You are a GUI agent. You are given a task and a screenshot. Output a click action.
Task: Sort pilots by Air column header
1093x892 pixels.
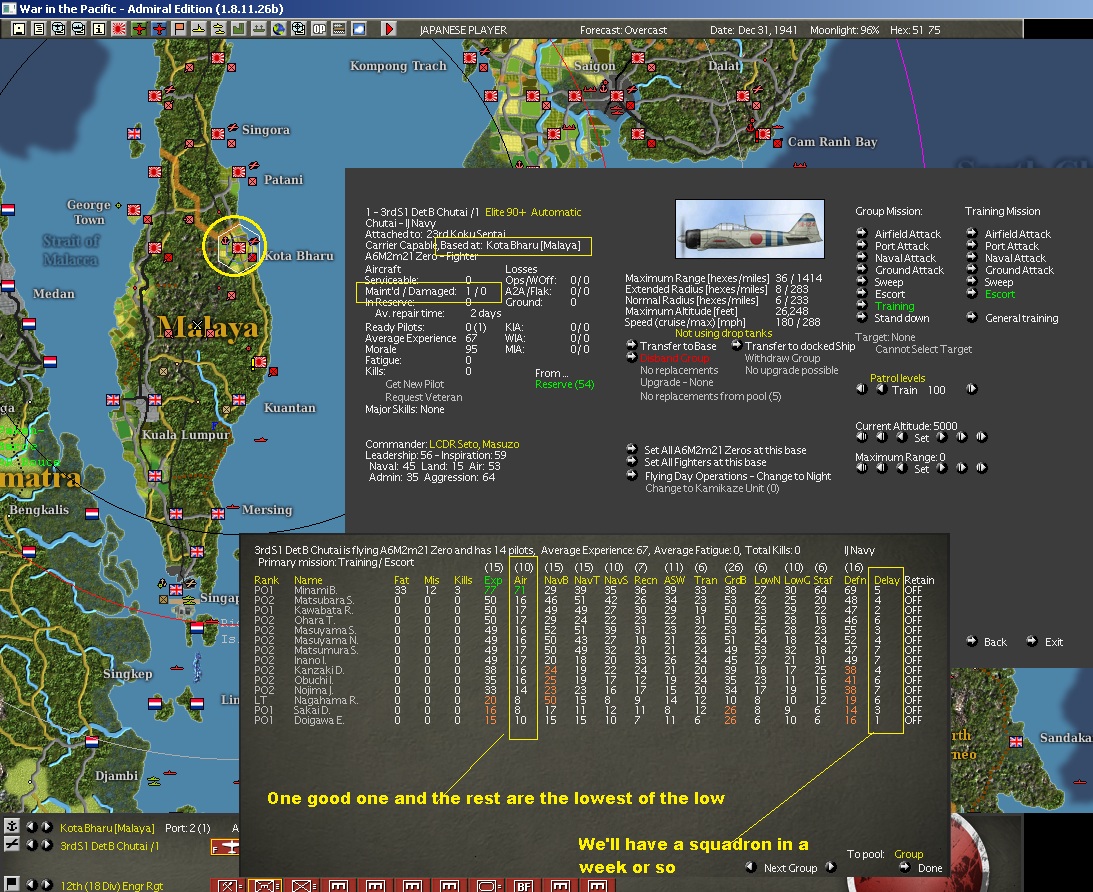(520, 580)
